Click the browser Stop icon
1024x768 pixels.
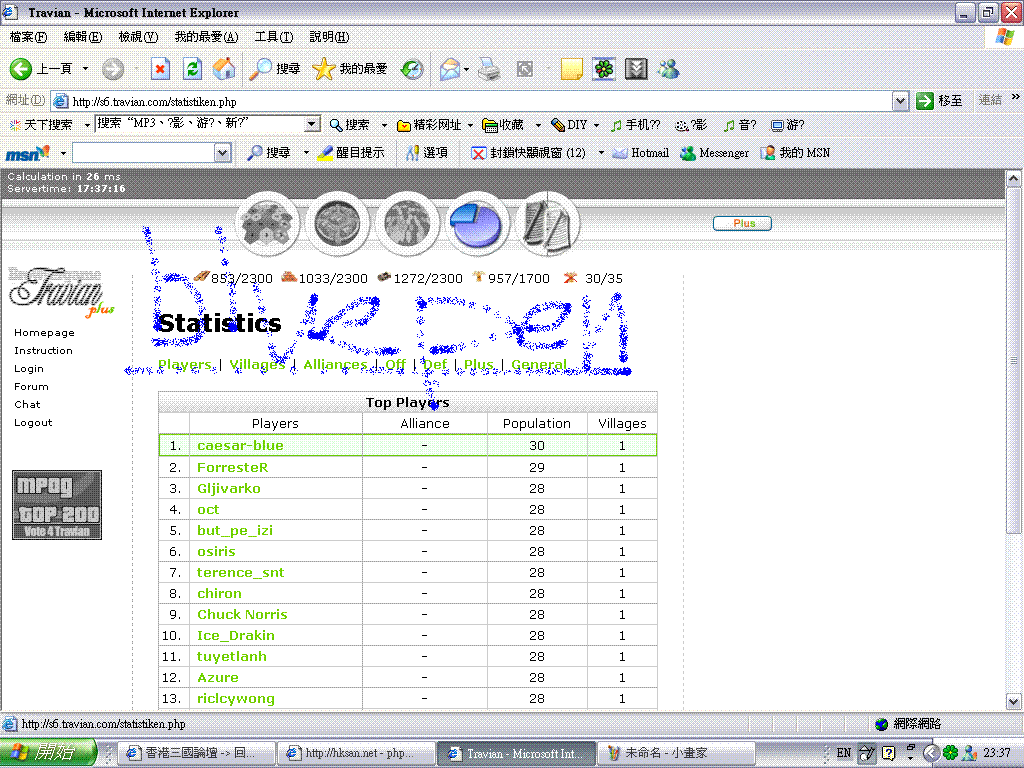click(160, 69)
